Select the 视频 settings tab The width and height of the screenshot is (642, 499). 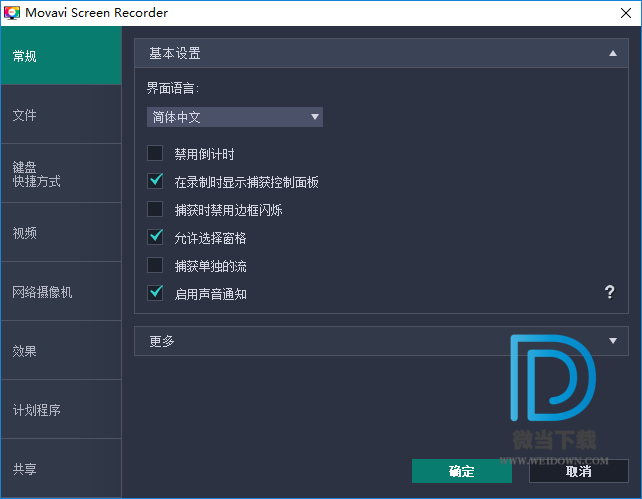click(x=61, y=233)
